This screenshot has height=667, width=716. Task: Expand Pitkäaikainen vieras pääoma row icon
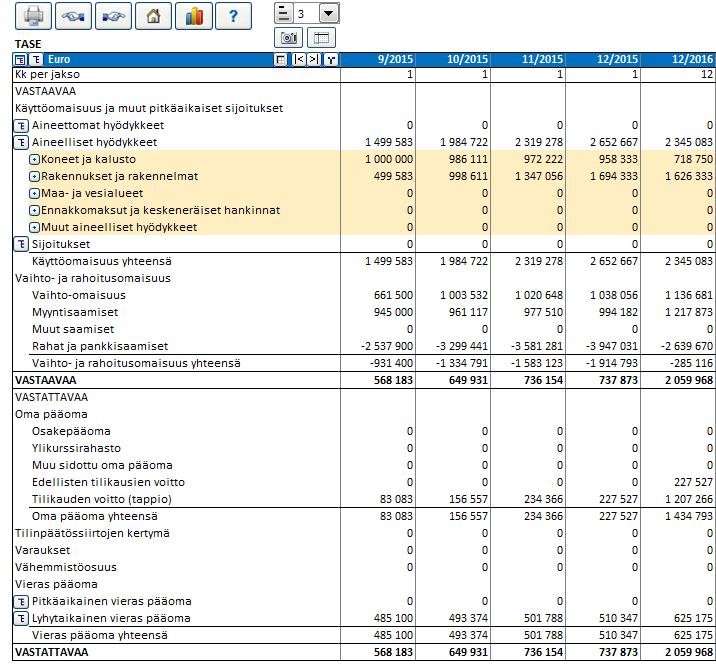(21, 602)
